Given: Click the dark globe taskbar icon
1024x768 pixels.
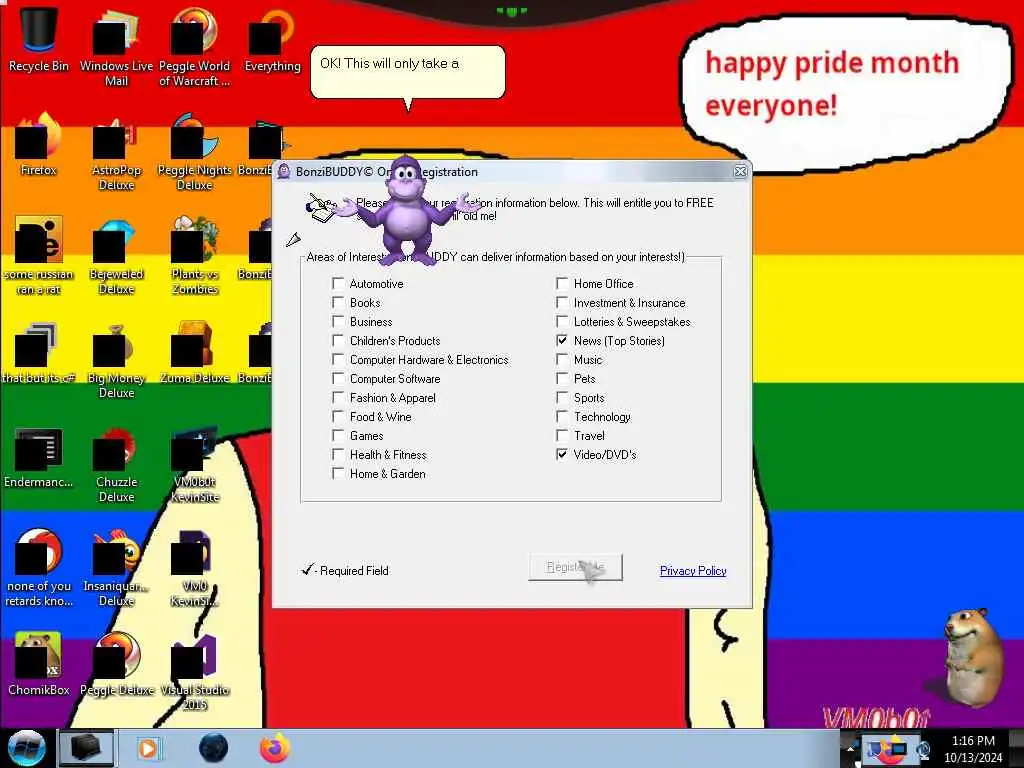Looking at the screenshot, I should pos(213,748).
